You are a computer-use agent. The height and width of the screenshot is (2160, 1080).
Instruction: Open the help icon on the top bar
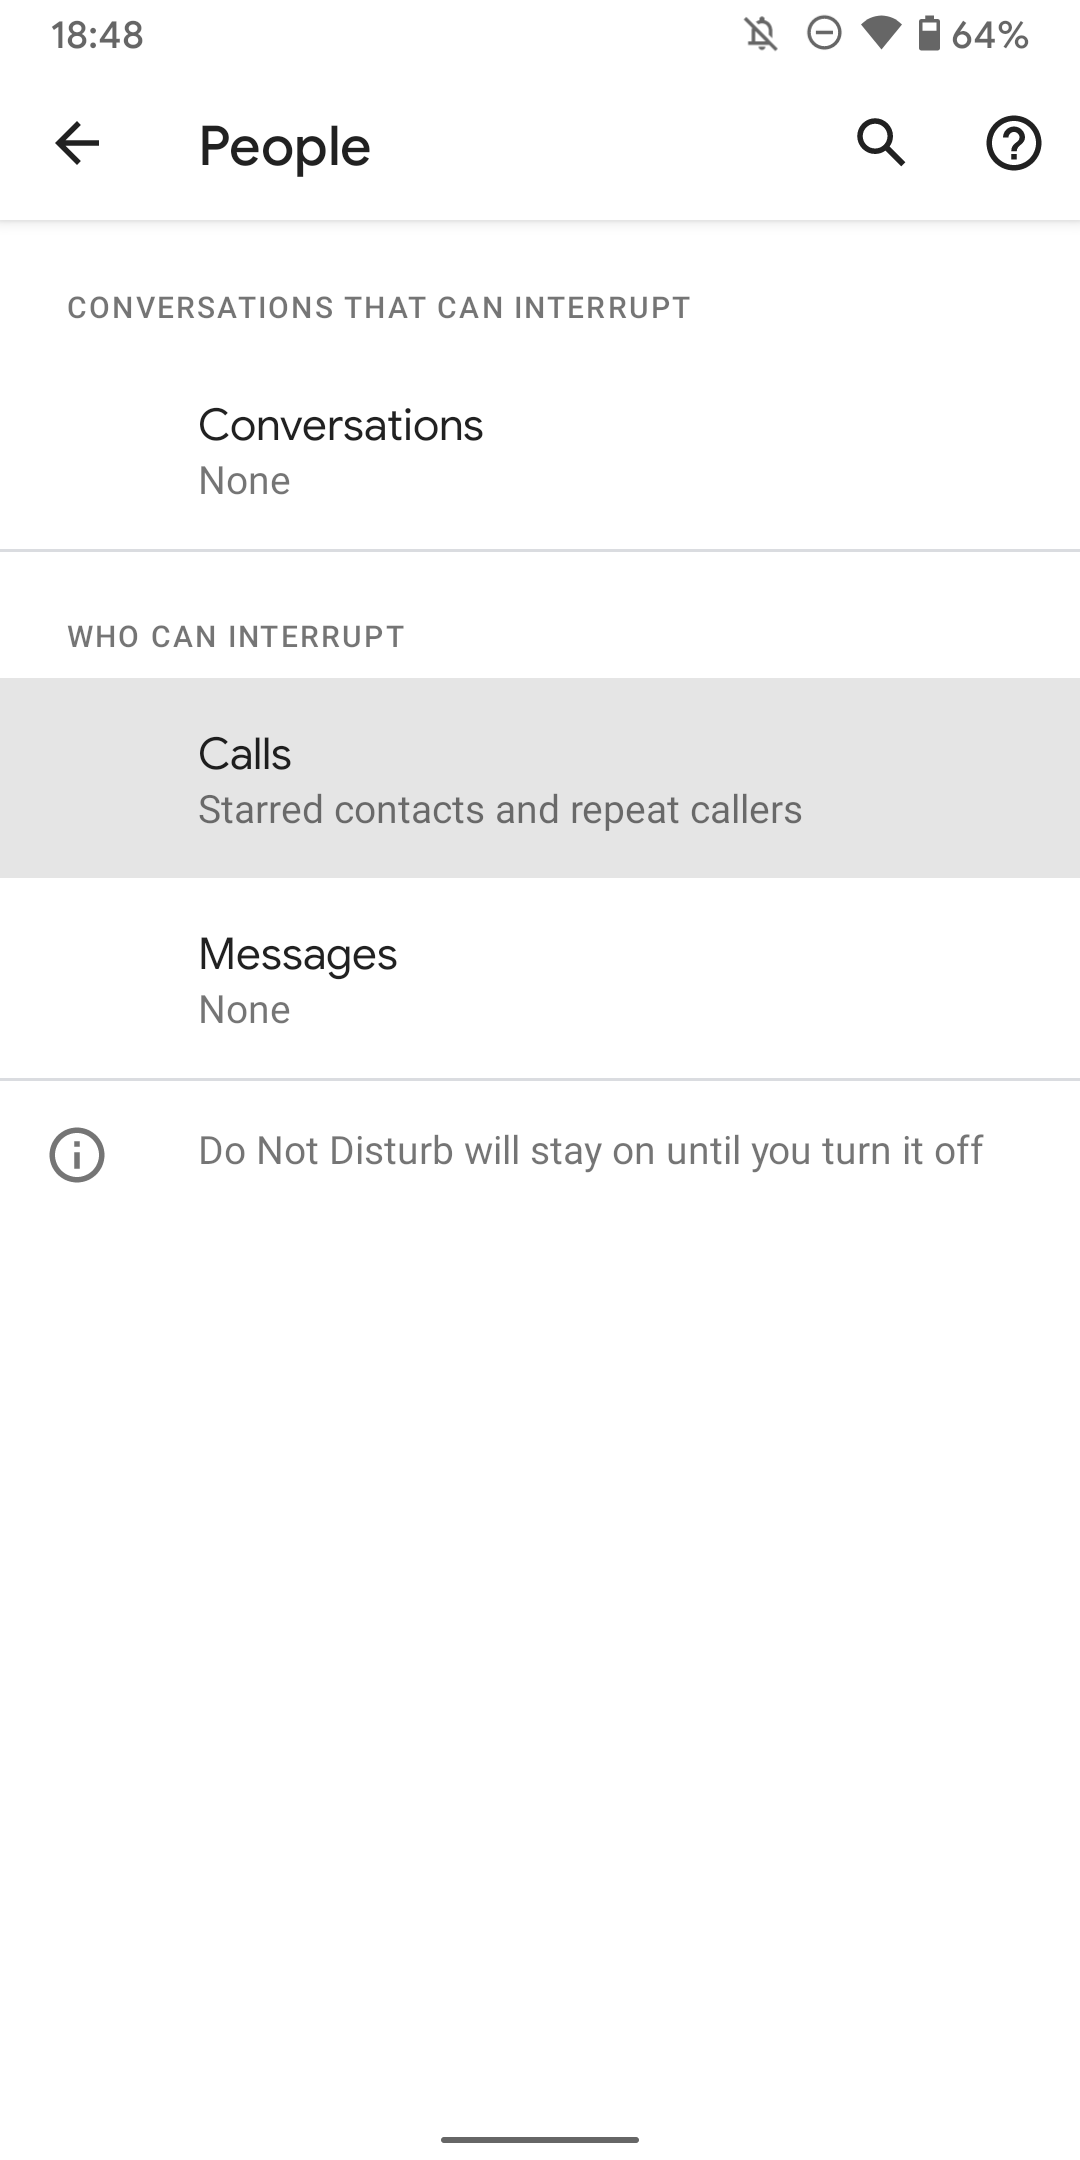pos(1012,143)
